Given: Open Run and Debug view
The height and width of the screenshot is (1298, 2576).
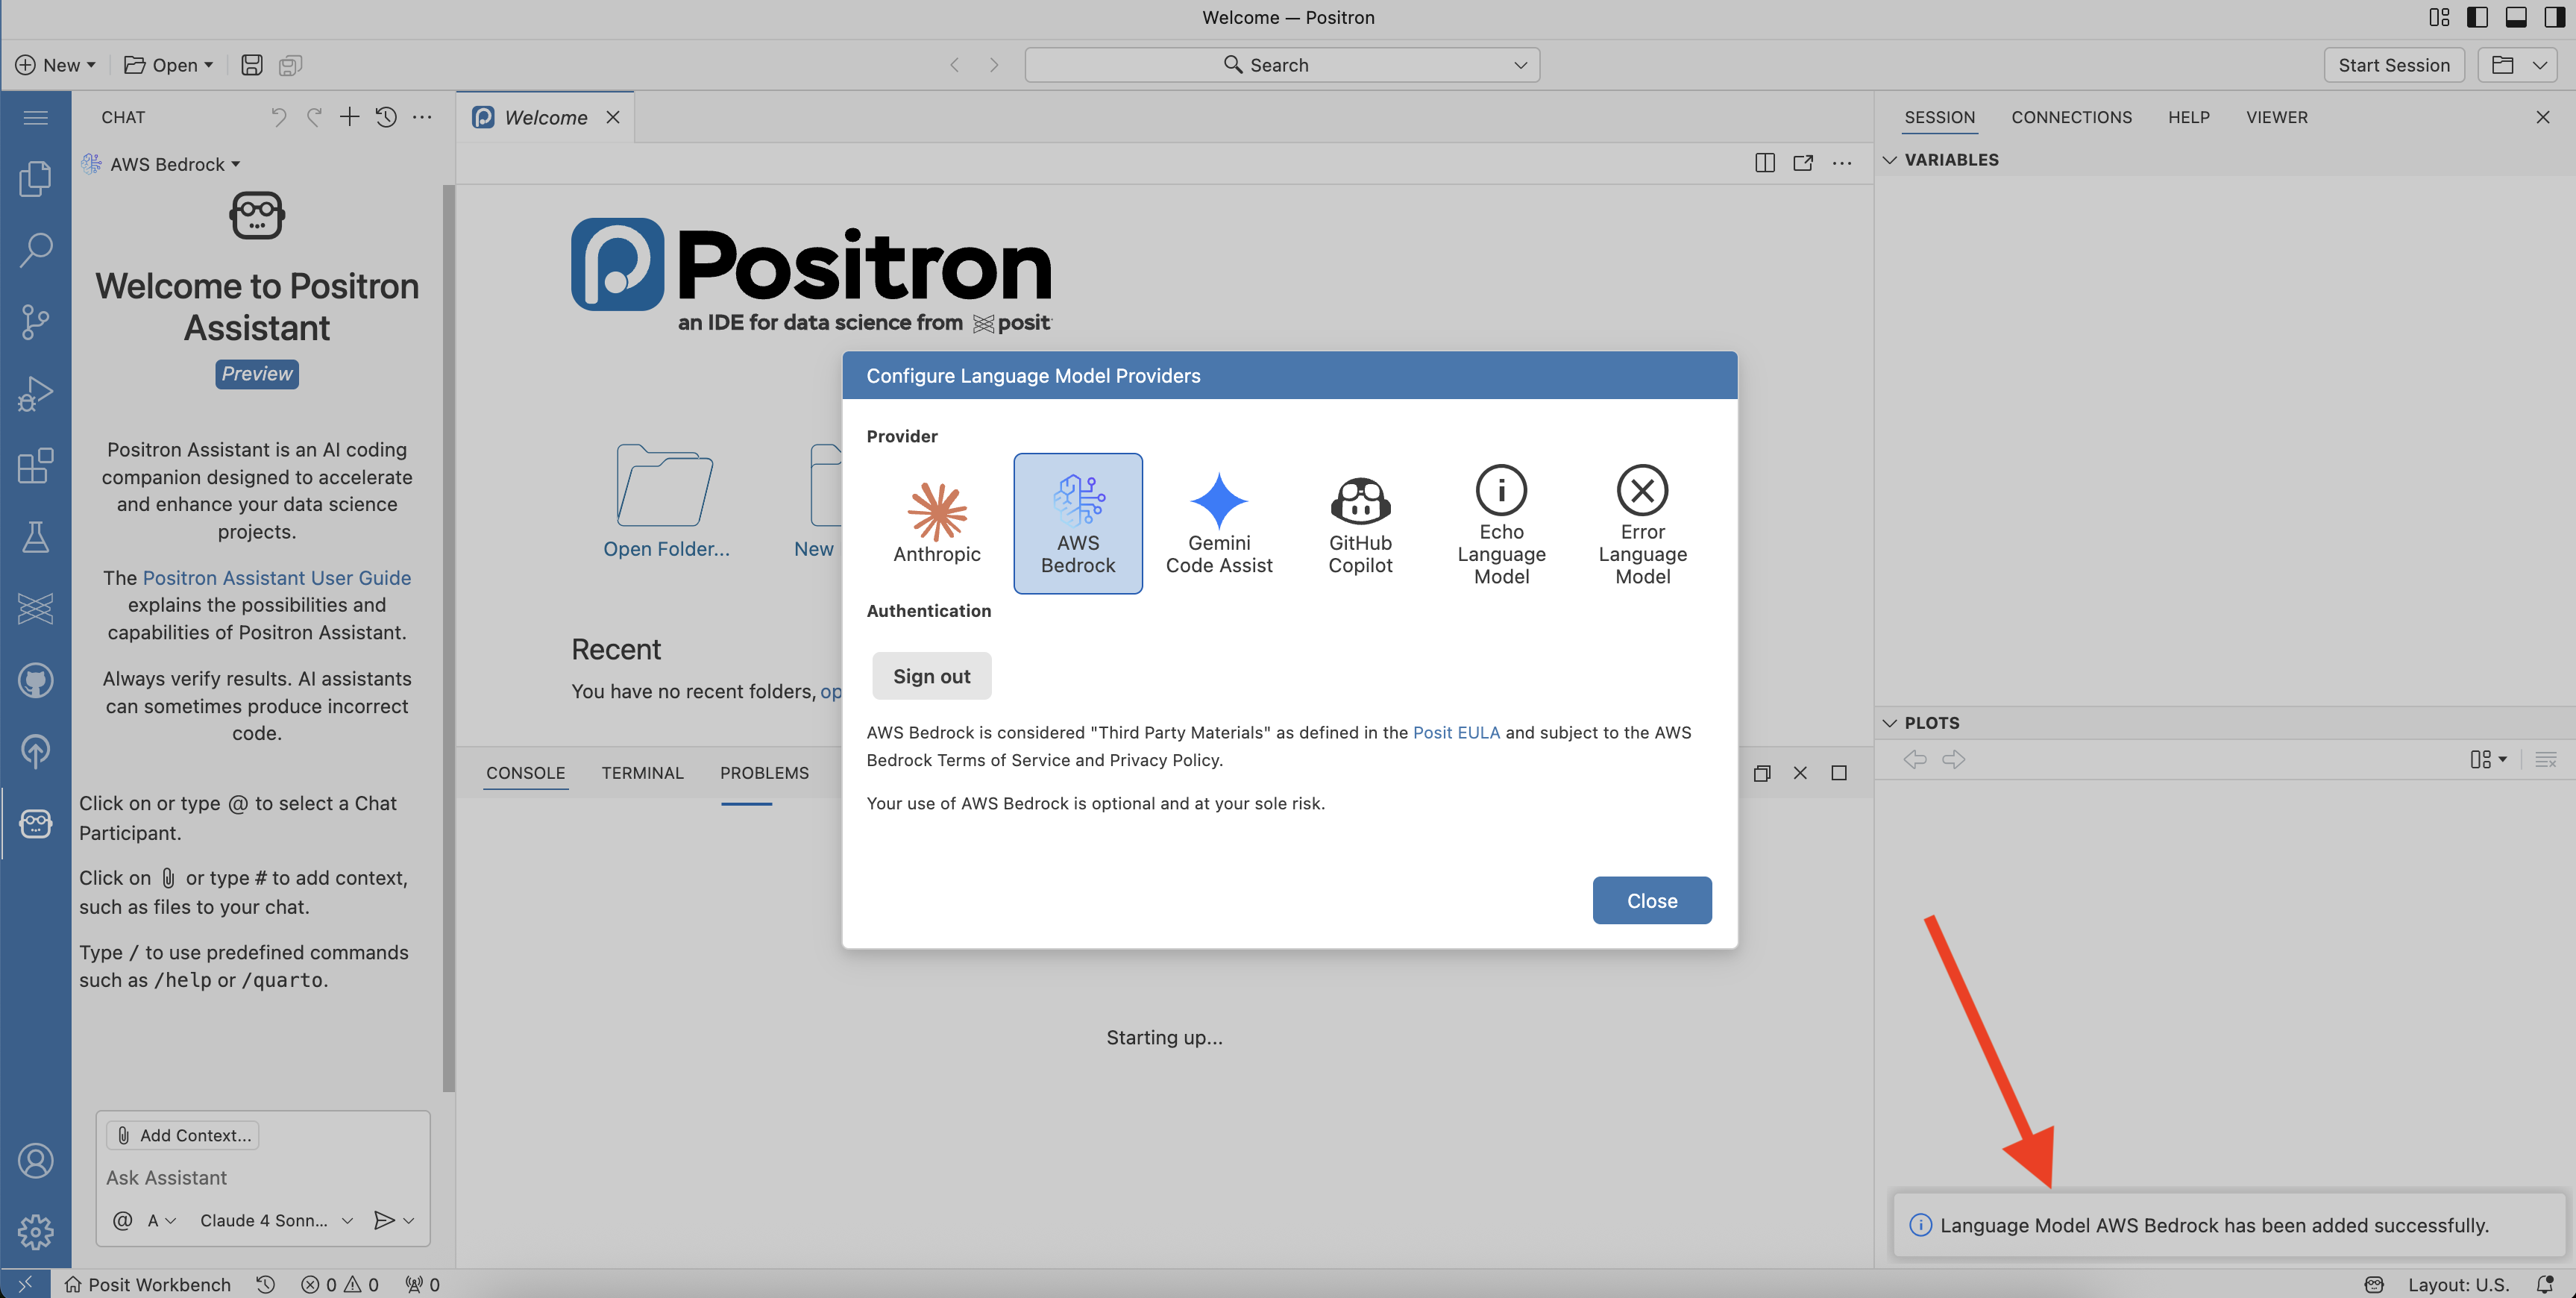Looking at the screenshot, I should [x=35, y=394].
